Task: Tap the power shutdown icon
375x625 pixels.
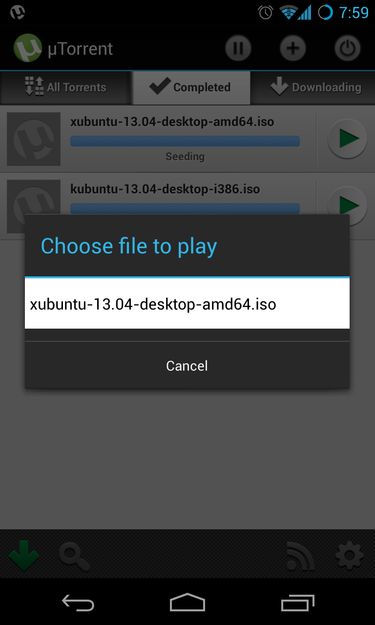Action: tap(348, 48)
